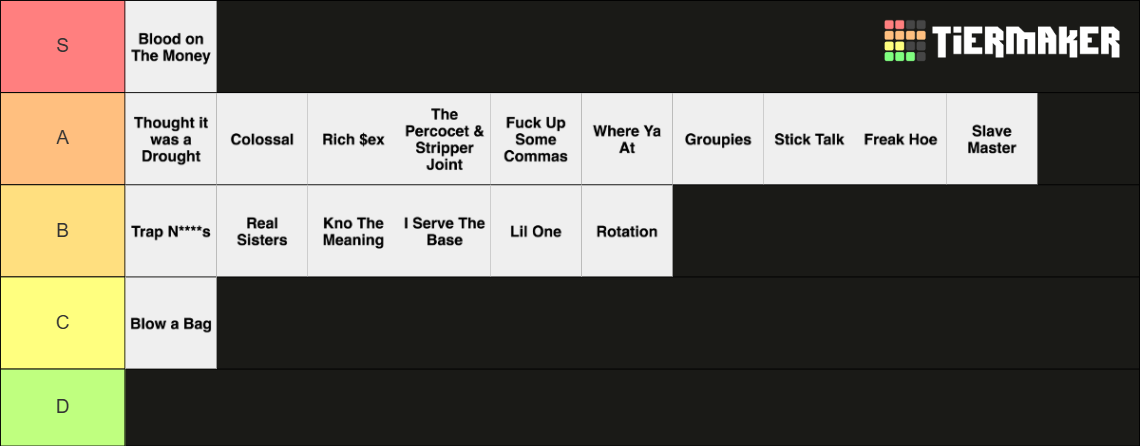Click the TierMaker wordmark text
The height and width of the screenshot is (446, 1140).
coord(1027,41)
